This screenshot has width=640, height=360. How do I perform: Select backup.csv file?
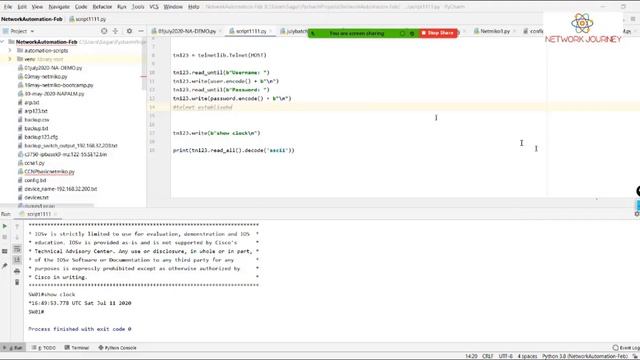tap(37, 120)
